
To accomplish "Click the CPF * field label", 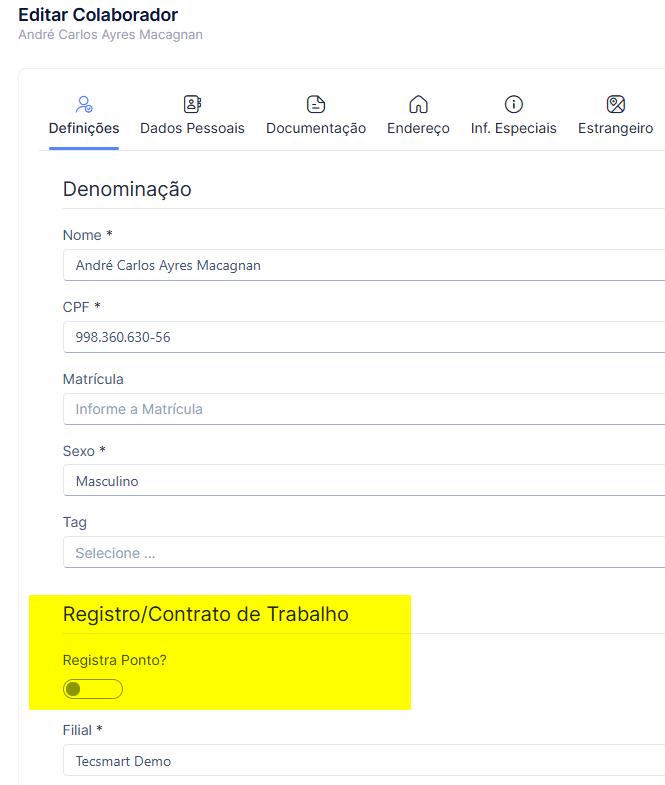I will coord(82,307).
